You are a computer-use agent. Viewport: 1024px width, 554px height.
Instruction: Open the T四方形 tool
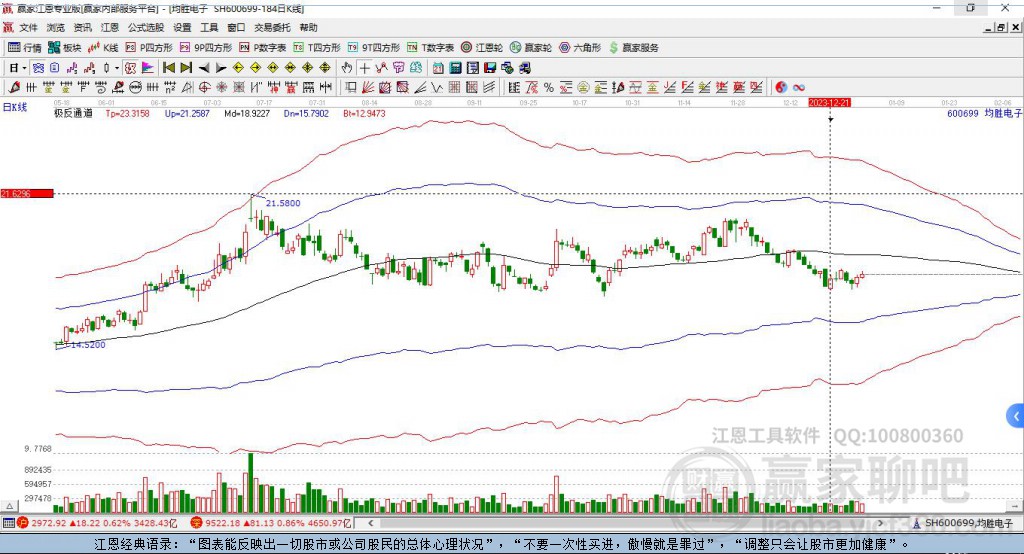tap(317, 48)
